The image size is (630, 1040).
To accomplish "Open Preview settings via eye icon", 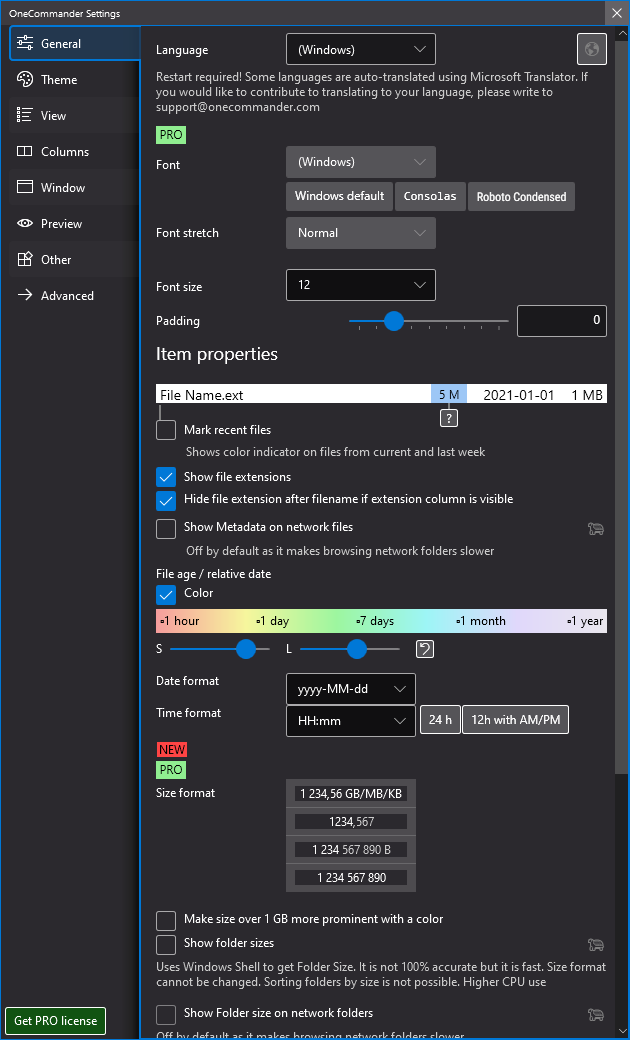I will 25,224.
